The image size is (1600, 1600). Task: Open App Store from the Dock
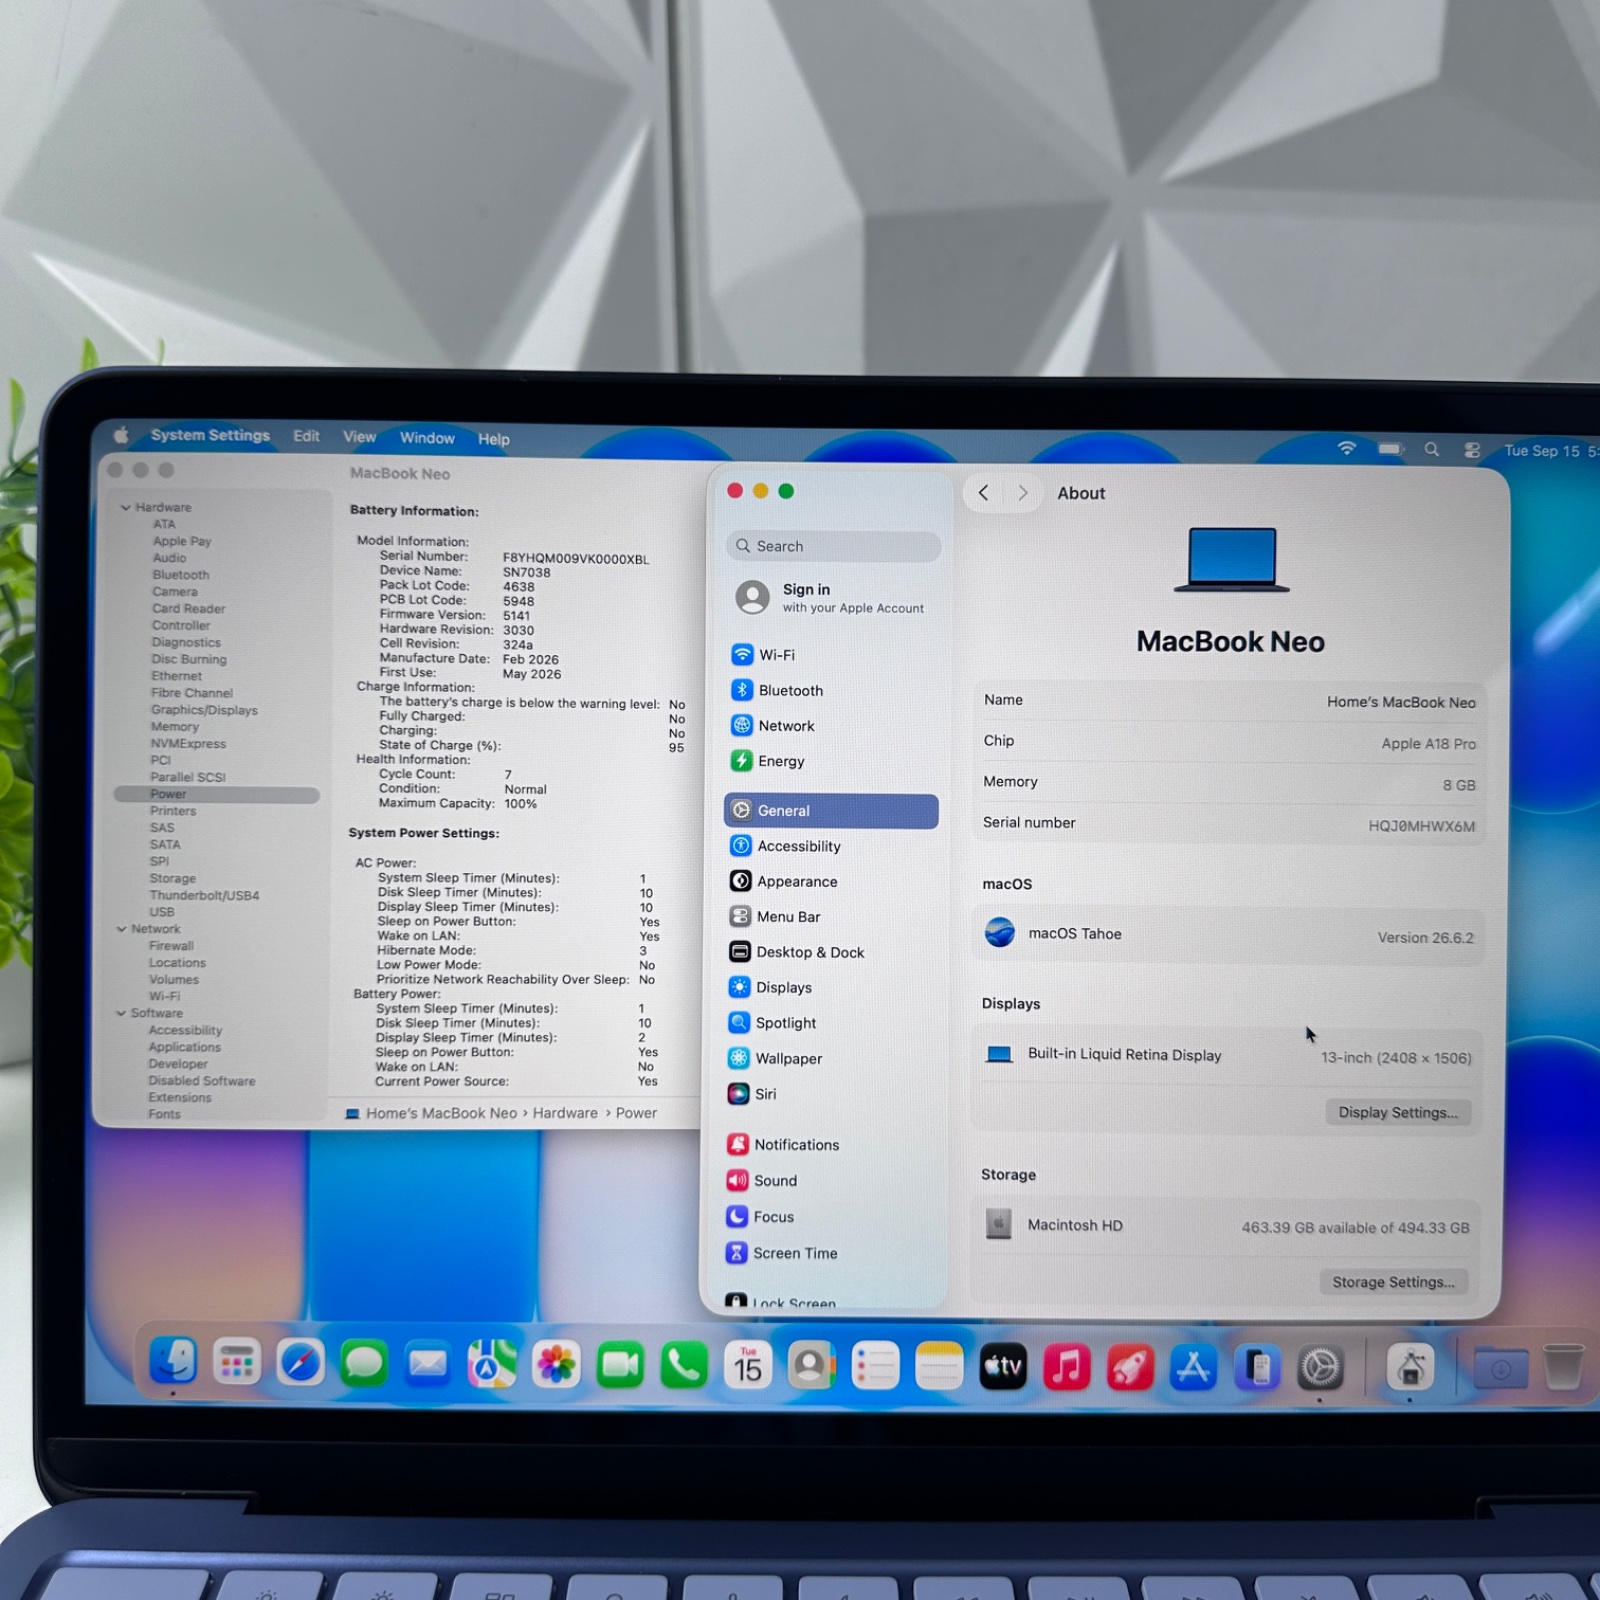1194,1368
